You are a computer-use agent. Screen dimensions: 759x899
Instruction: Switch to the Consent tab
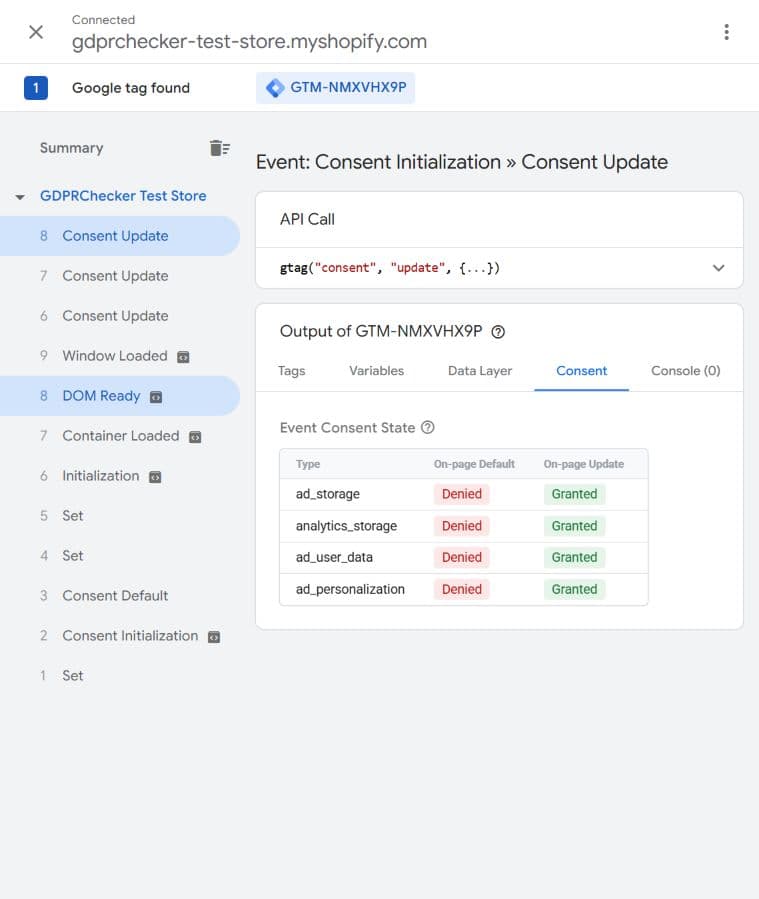[581, 371]
